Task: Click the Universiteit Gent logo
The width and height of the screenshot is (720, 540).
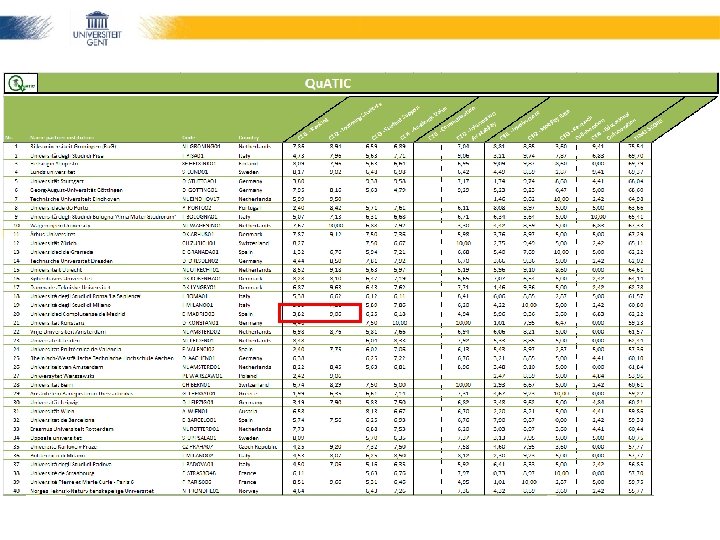Action: 97,28
